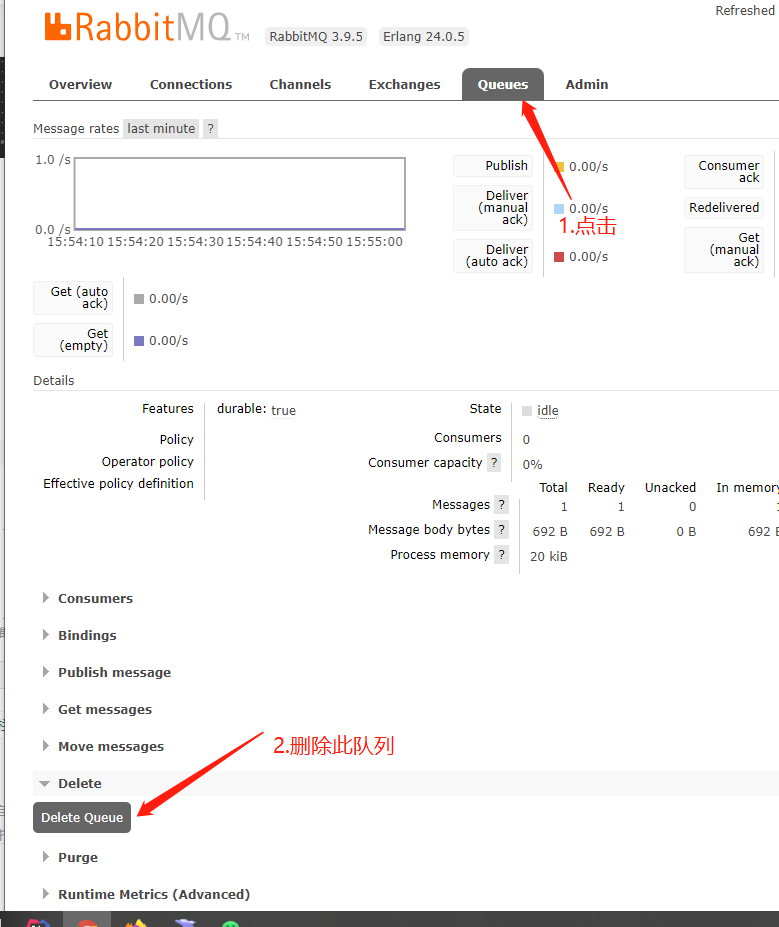Click the Delete Queue button
Image resolution: width=779 pixels, height=927 pixels.
(x=82, y=817)
